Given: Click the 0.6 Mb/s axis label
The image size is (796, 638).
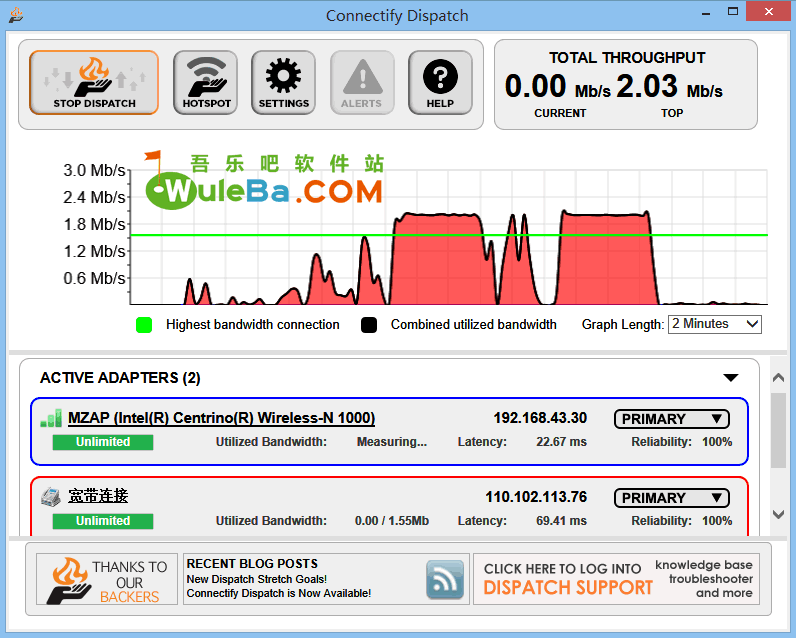Looking at the screenshot, I should 94,278.
